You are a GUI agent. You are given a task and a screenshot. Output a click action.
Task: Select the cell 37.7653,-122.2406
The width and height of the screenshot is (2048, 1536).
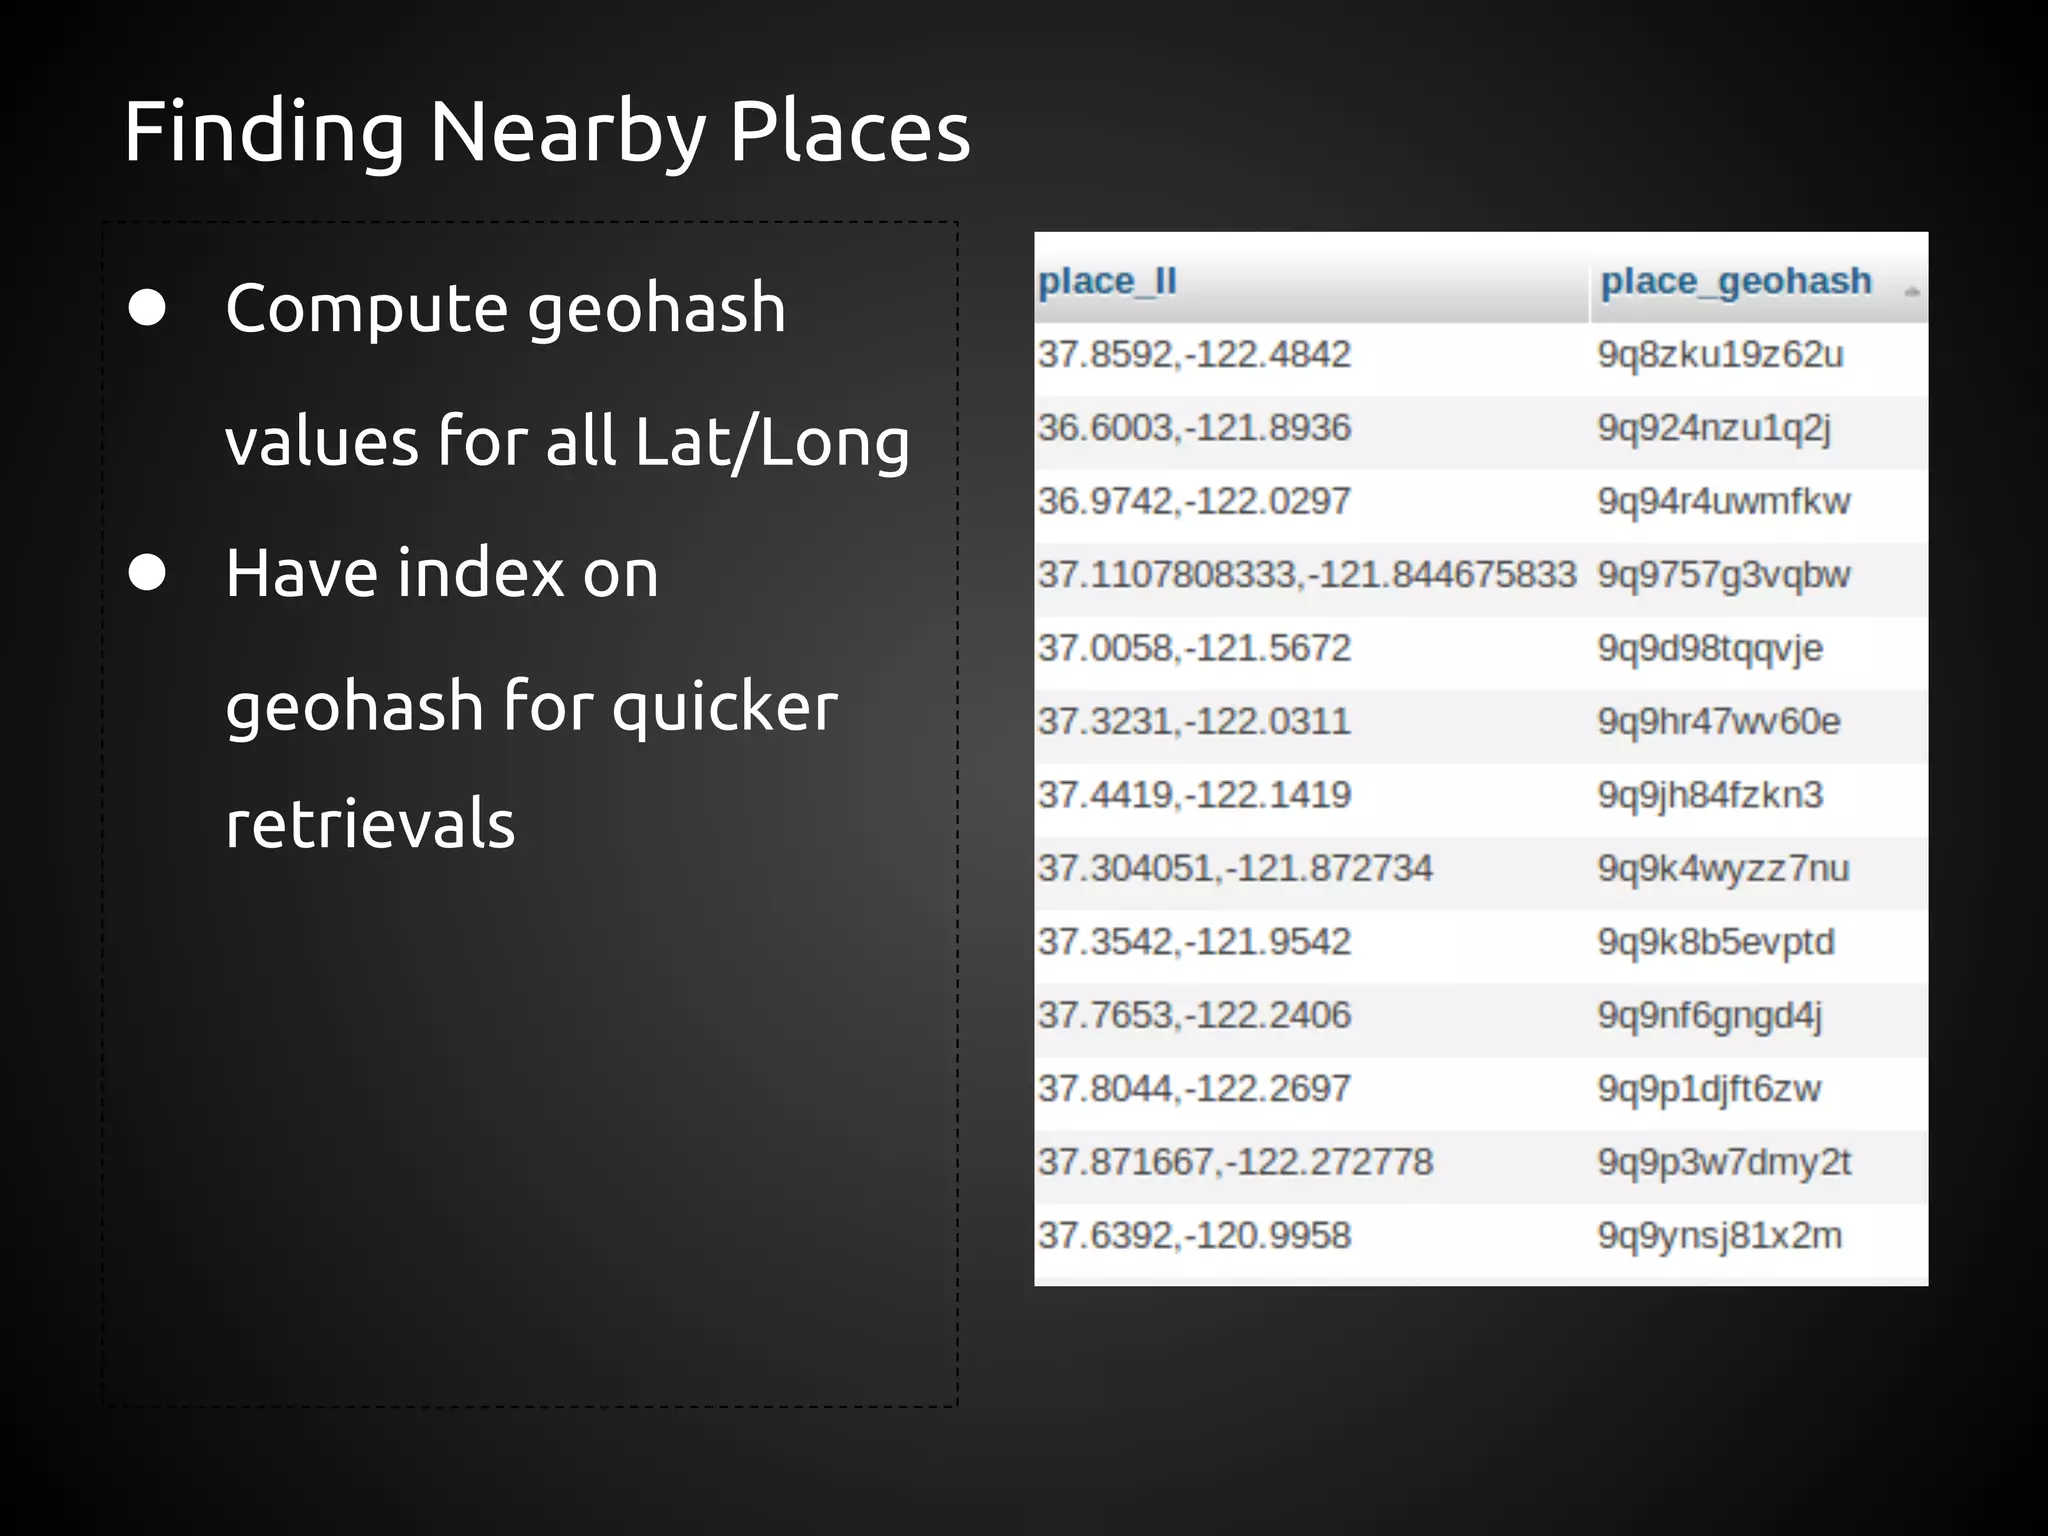pos(1194,1015)
